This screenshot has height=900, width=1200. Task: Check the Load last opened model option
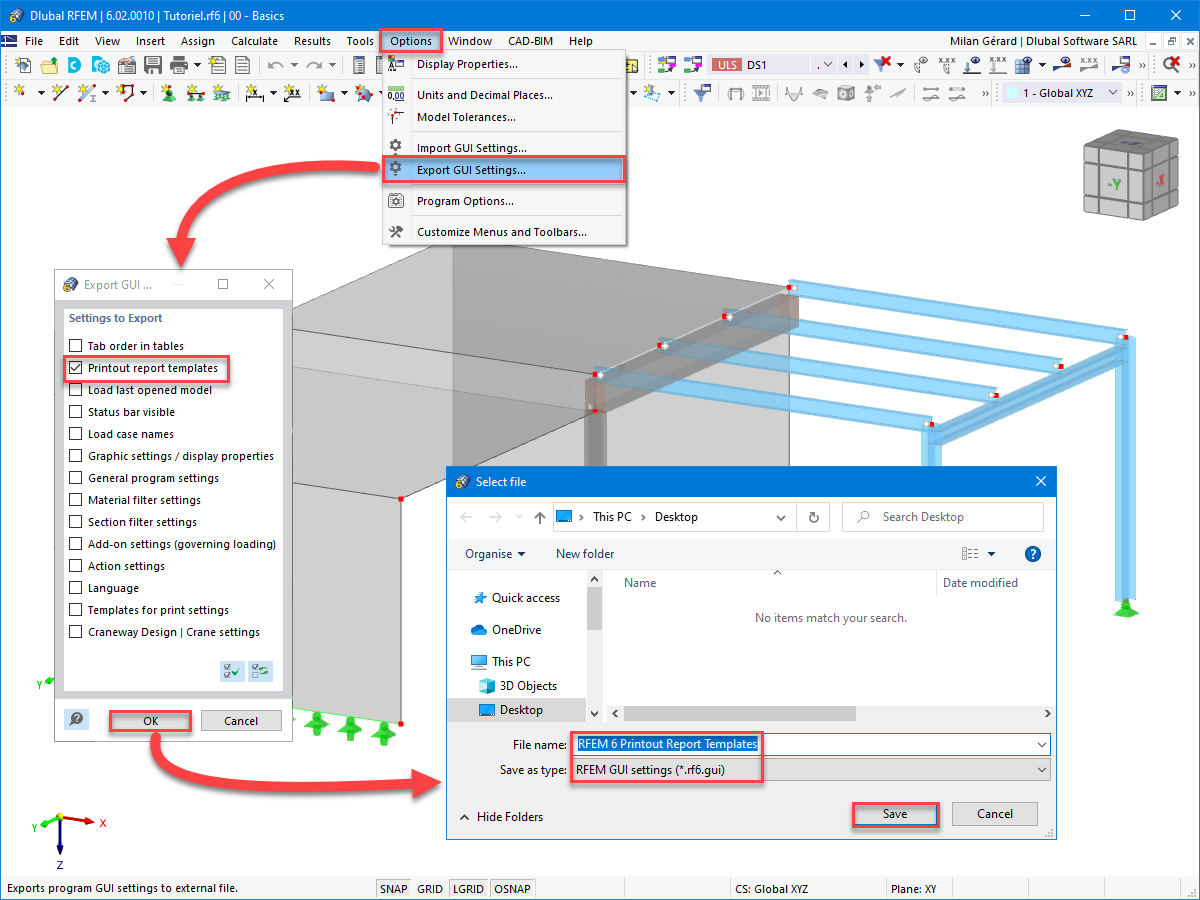75,390
